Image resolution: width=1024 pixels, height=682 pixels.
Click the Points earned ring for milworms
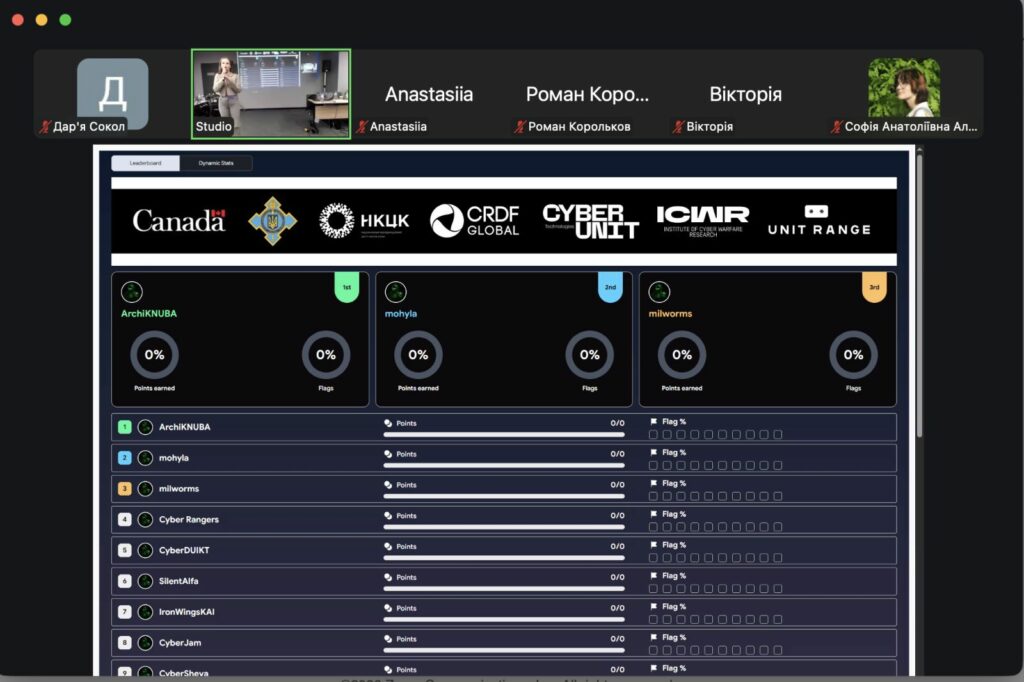681,355
